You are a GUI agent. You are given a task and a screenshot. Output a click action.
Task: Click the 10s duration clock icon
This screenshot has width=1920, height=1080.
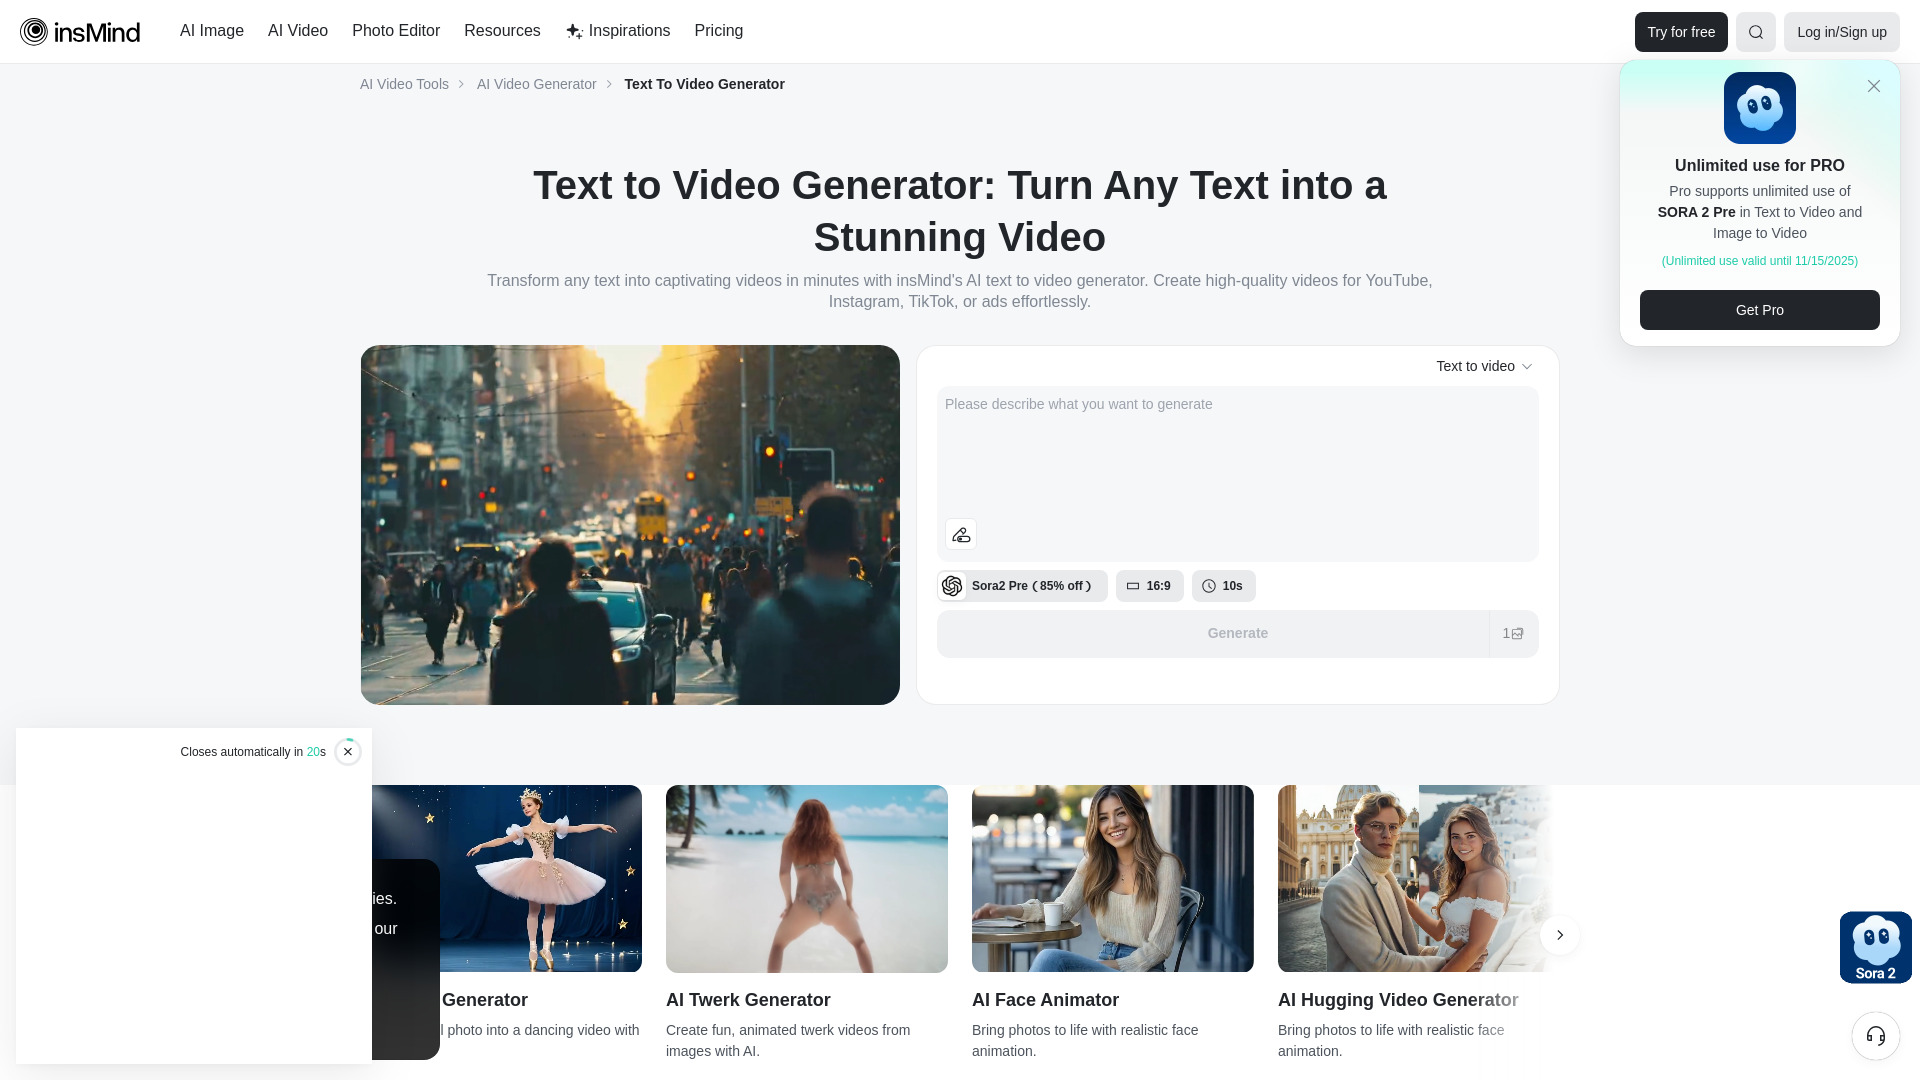tap(1208, 586)
